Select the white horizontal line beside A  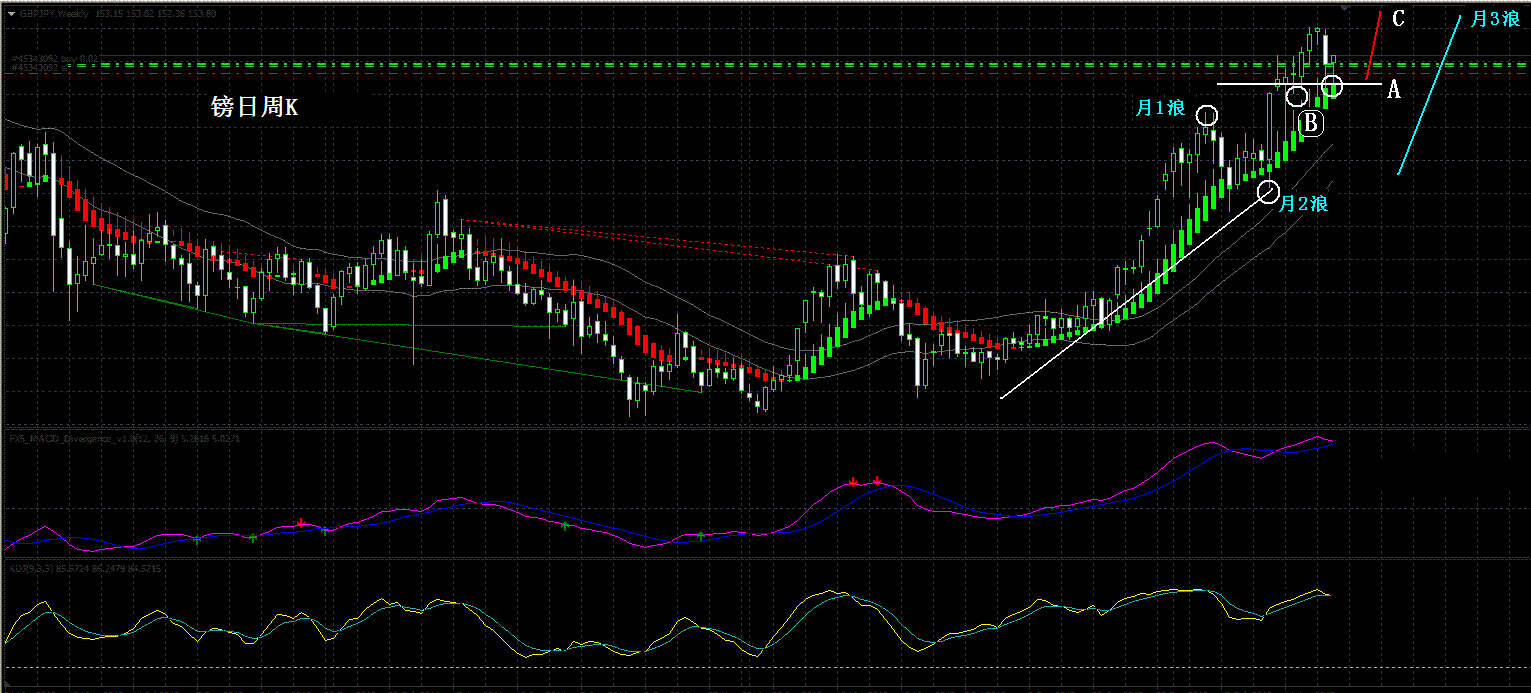(x=1298, y=84)
